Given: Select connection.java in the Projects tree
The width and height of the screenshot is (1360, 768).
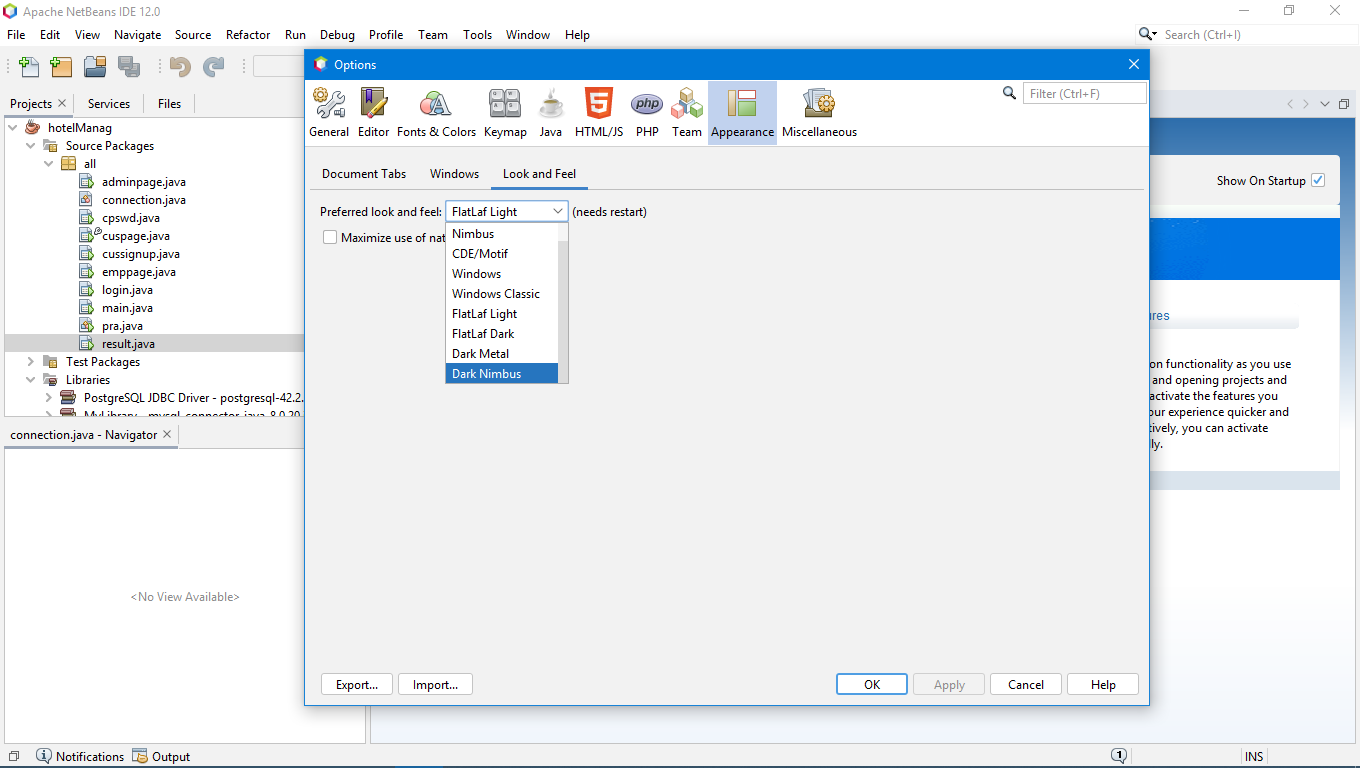Looking at the screenshot, I should tap(144, 200).
